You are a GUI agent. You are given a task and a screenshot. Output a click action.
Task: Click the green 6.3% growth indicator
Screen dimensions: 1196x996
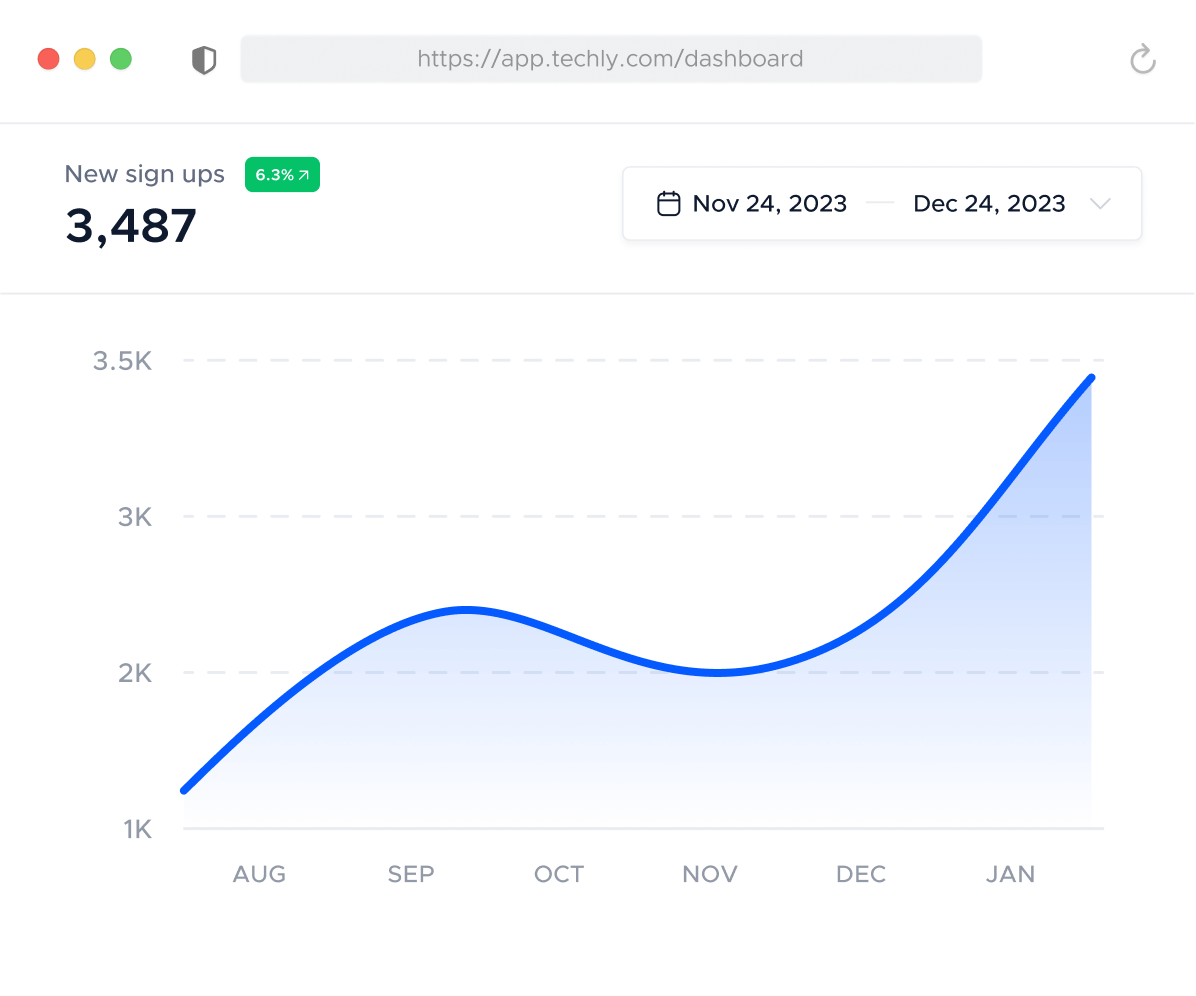point(282,173)
